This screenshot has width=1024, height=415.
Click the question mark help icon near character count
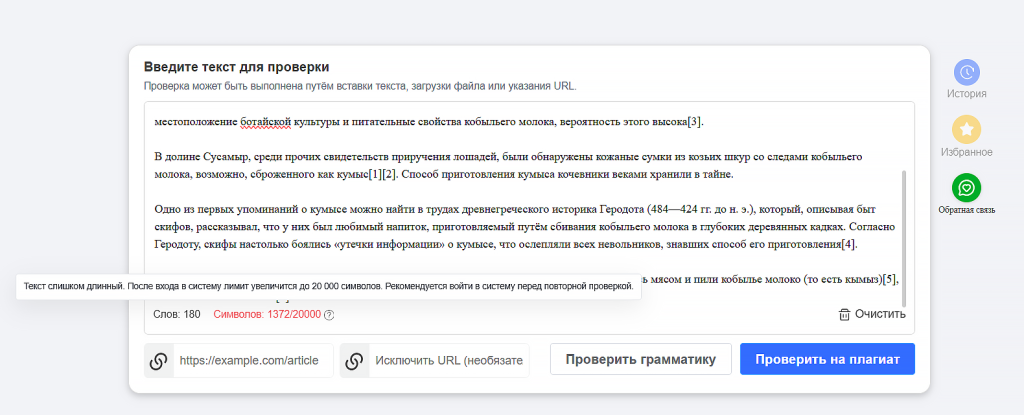[329, 315]
